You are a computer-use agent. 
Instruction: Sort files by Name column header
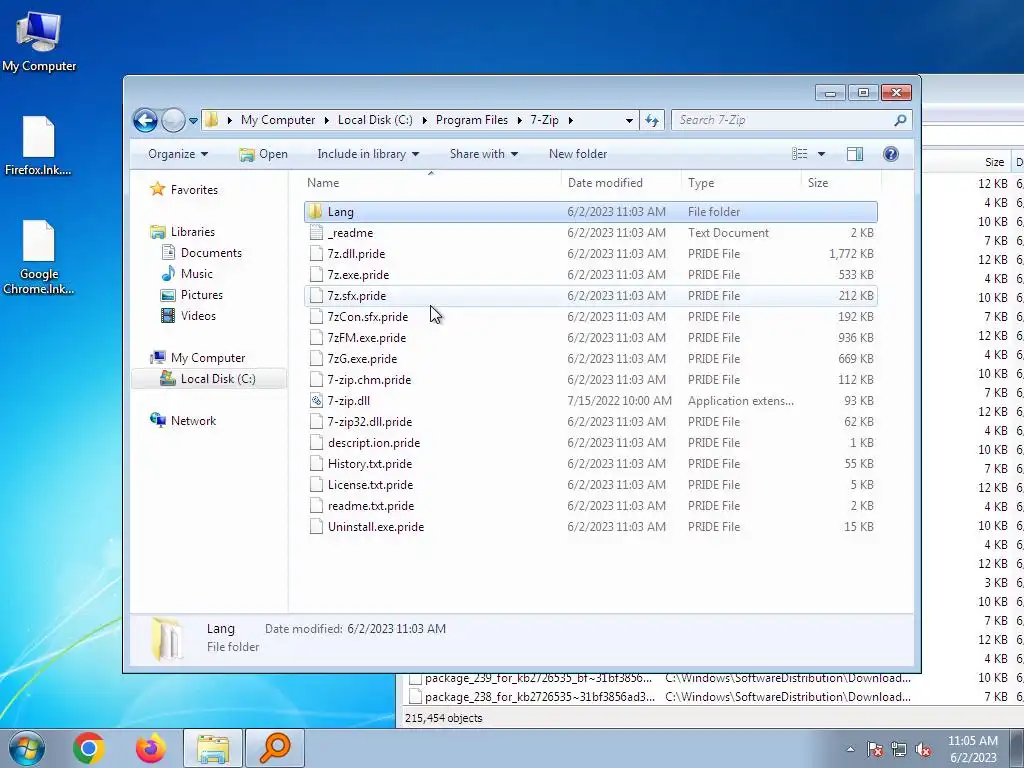tap(431, 183)
